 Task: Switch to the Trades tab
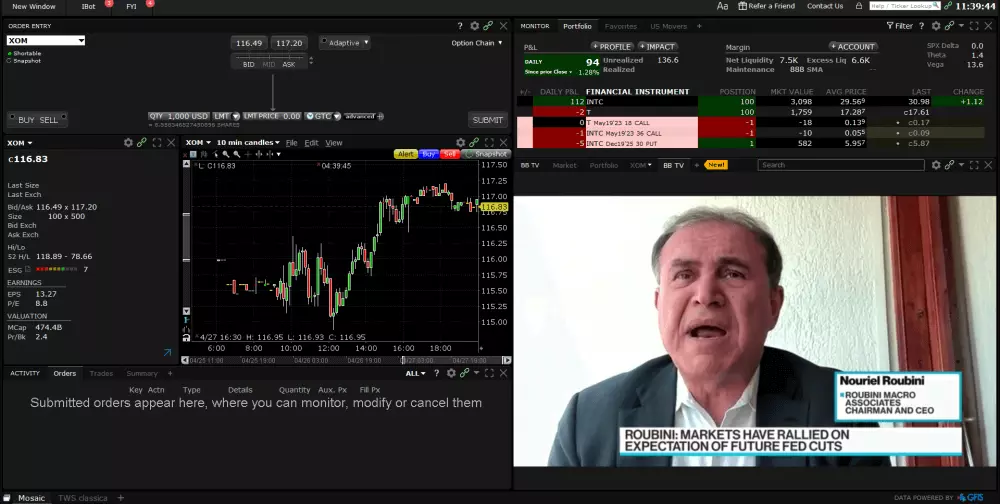tap(101, 373)
